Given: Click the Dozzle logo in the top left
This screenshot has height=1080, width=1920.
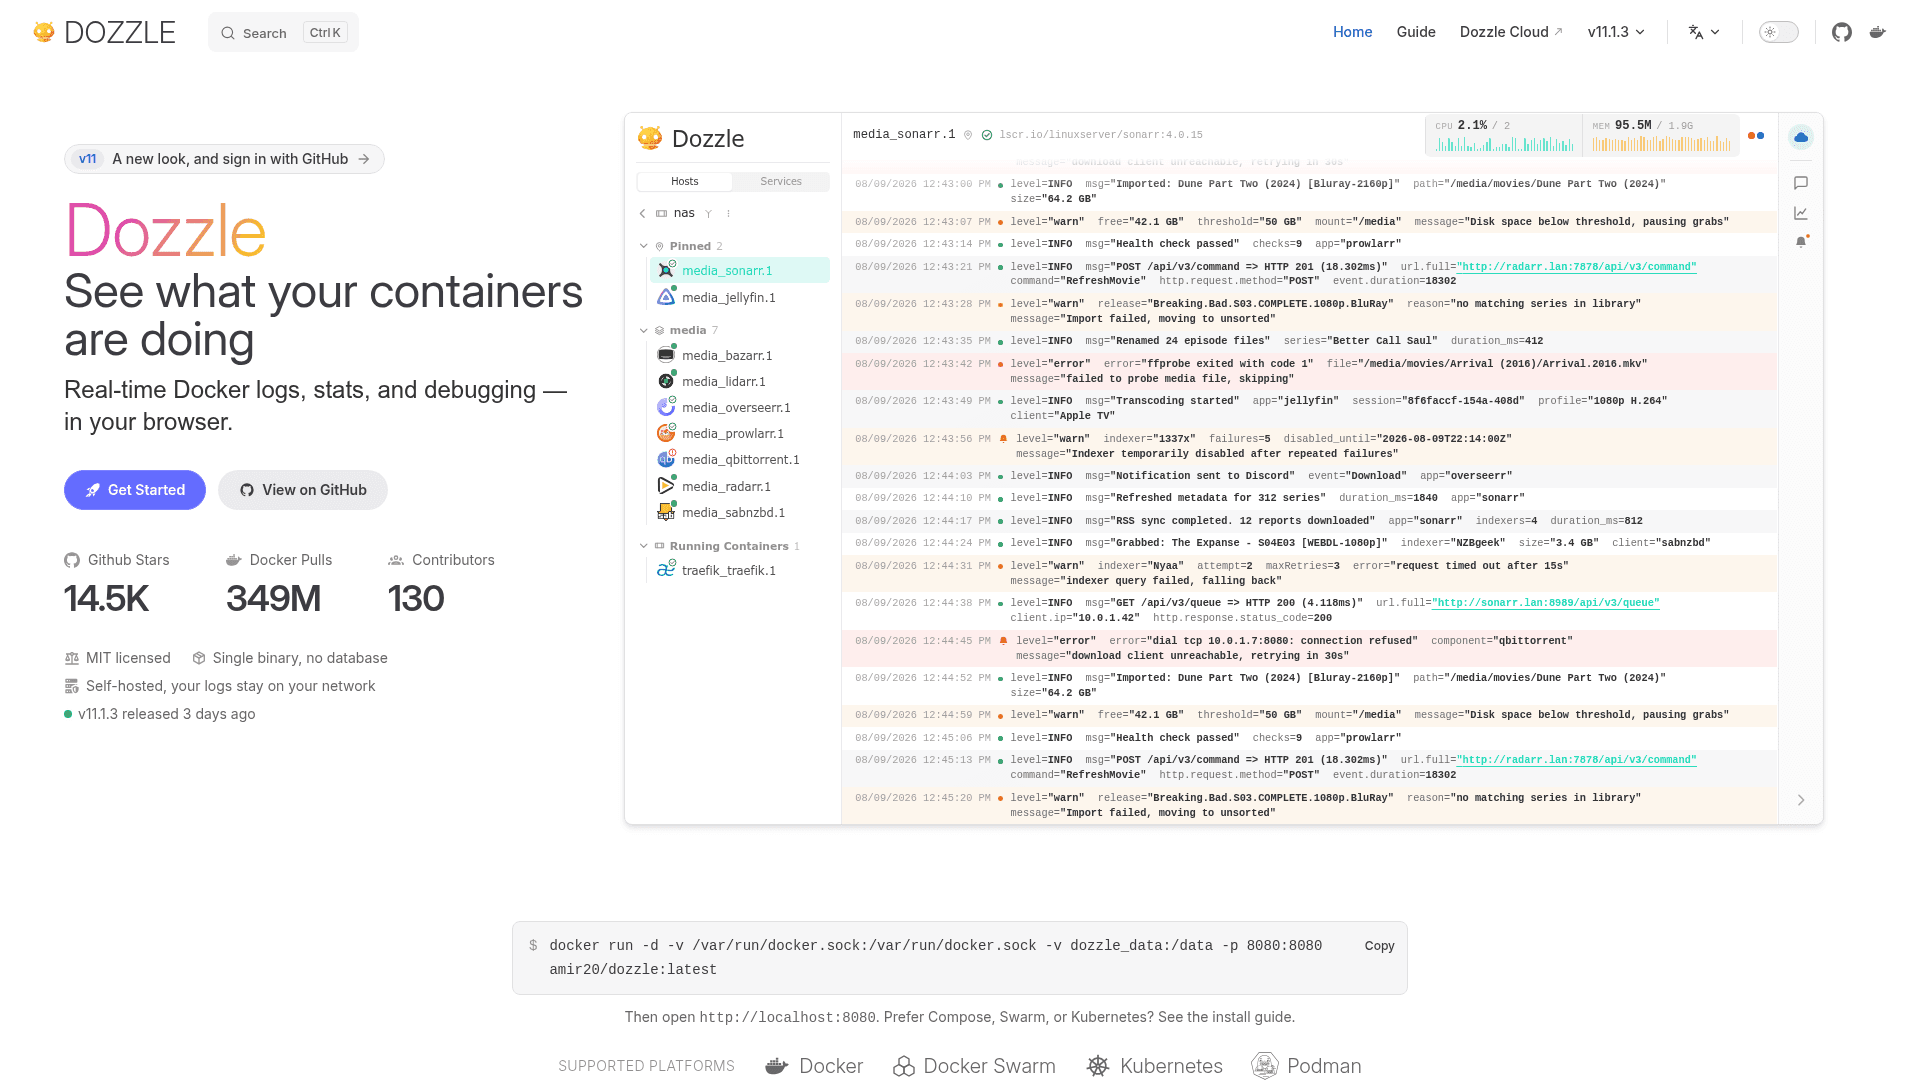Looking at the screenshot, I should pyautogui.click(x=104, y=32).
